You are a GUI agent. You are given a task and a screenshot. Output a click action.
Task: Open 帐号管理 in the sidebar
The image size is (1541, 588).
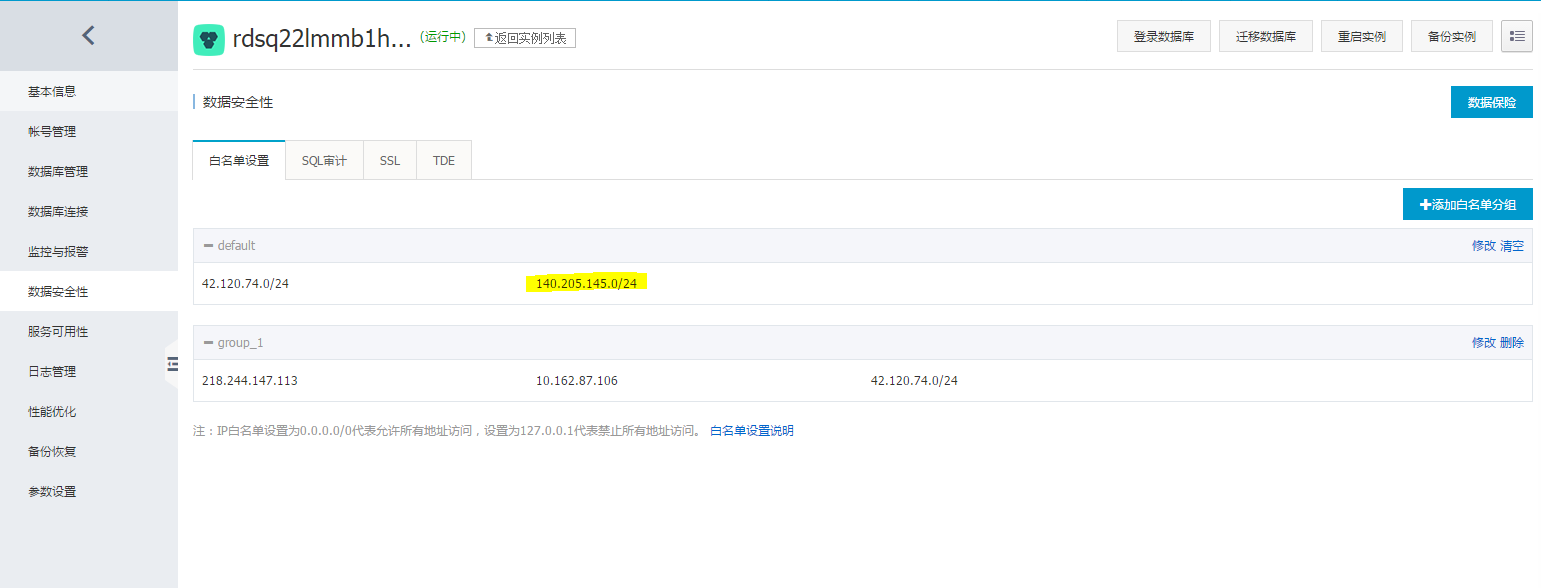click(89, 131)
